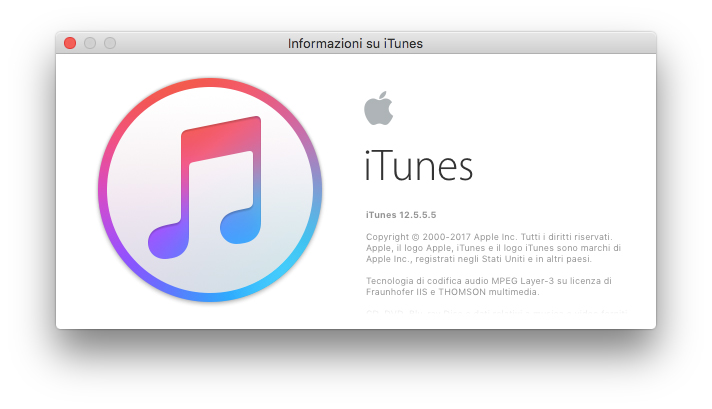Click the 'Apple Inc., registrati negli Stati Uniti' line
This screenshot has width=712, height=409.
[x=479, y=259]
